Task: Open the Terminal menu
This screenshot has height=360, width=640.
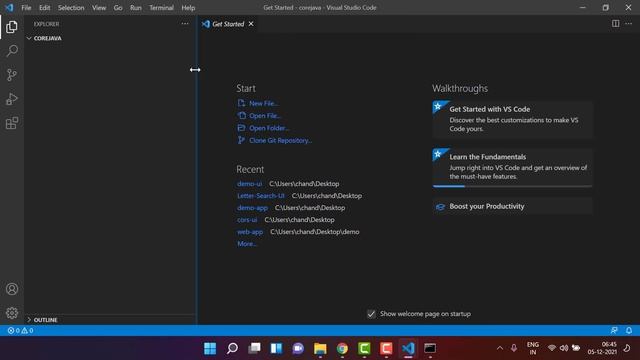Action: click(161, 7)
